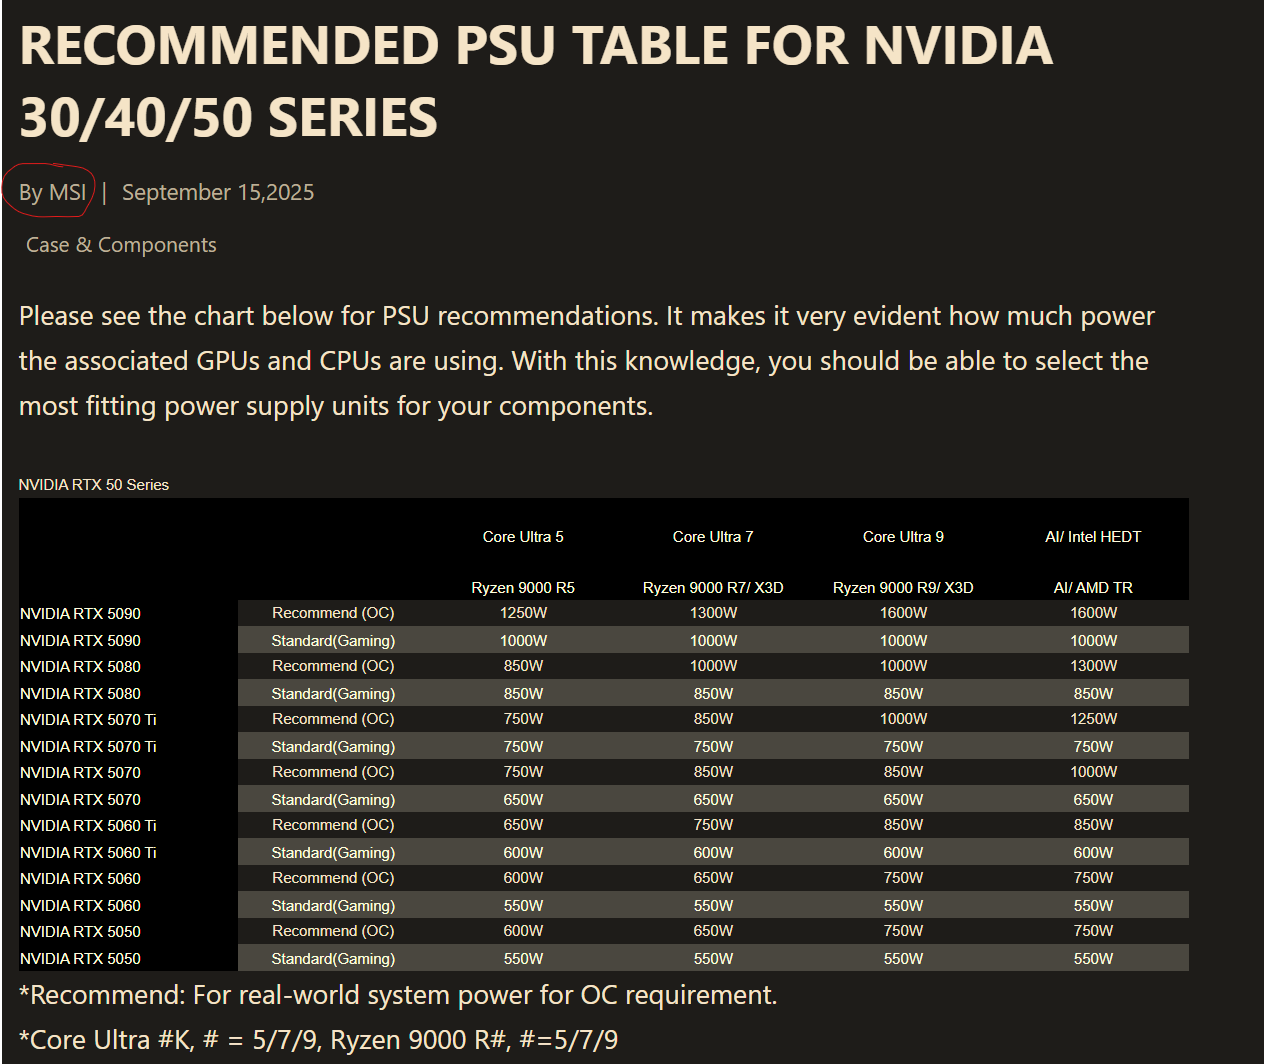
Task: Select the "Core Ultra 5" column header
Action: click(x=523, y=537)
